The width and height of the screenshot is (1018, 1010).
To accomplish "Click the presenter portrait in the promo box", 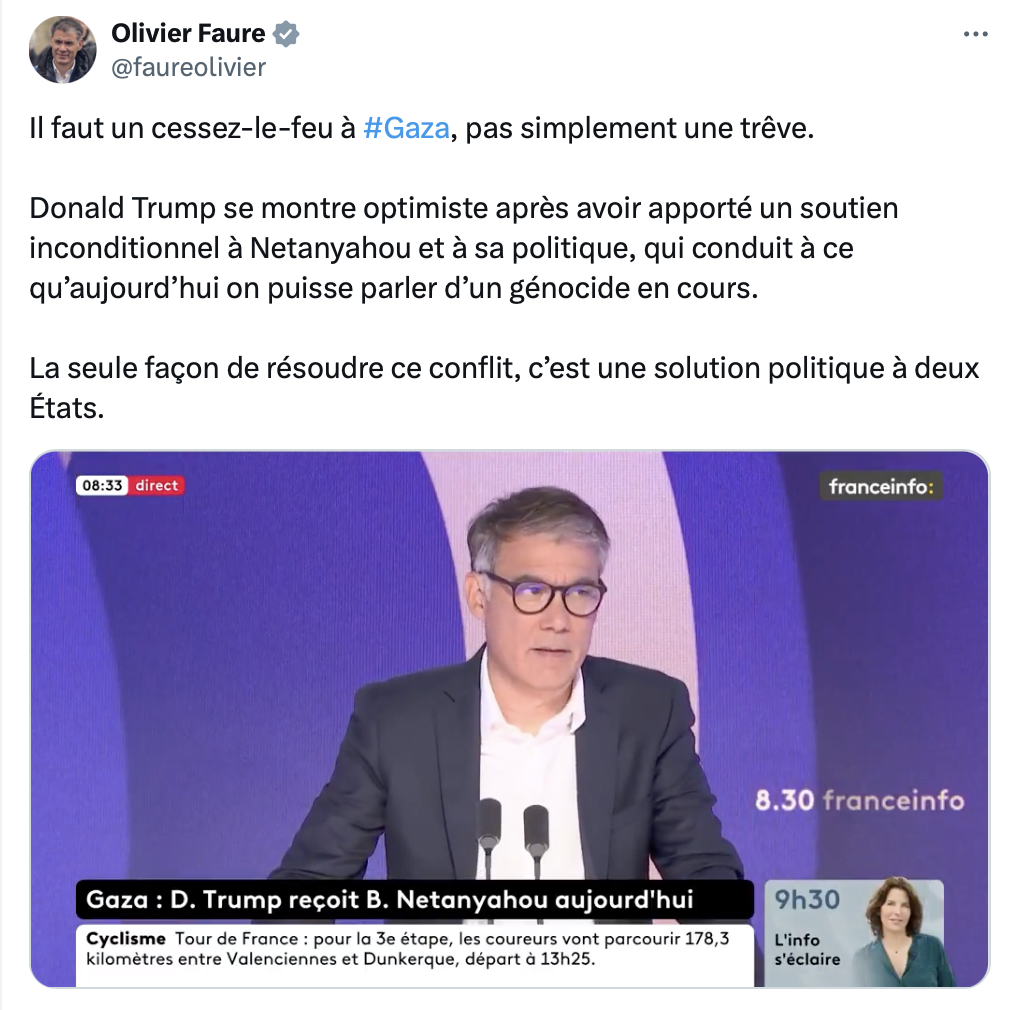I will coord(901,933).
